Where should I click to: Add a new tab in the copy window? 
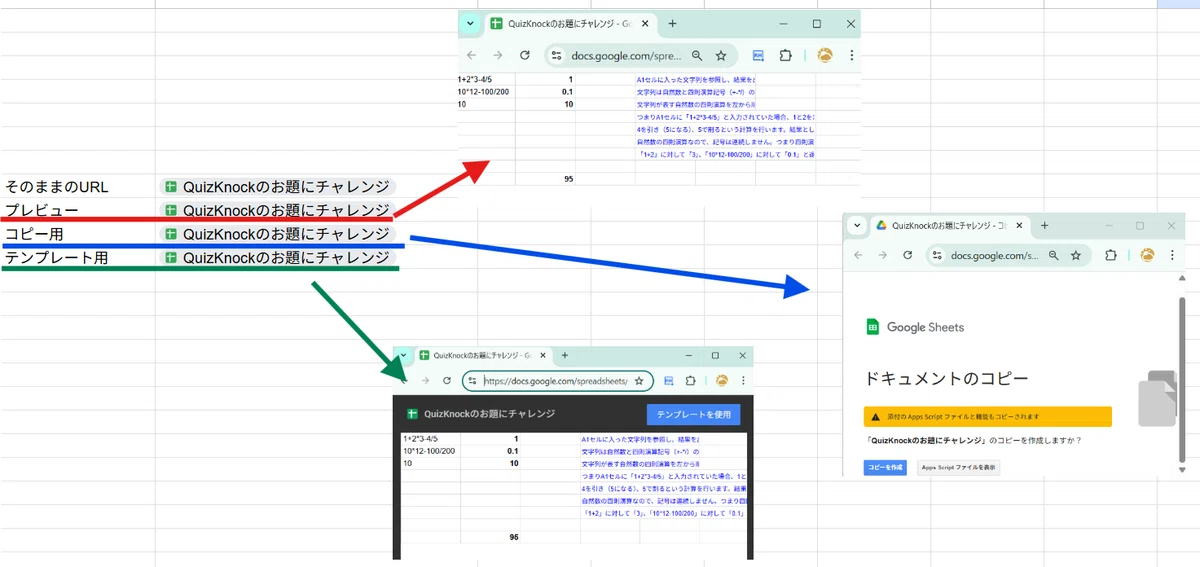[x=1044, y=225]
